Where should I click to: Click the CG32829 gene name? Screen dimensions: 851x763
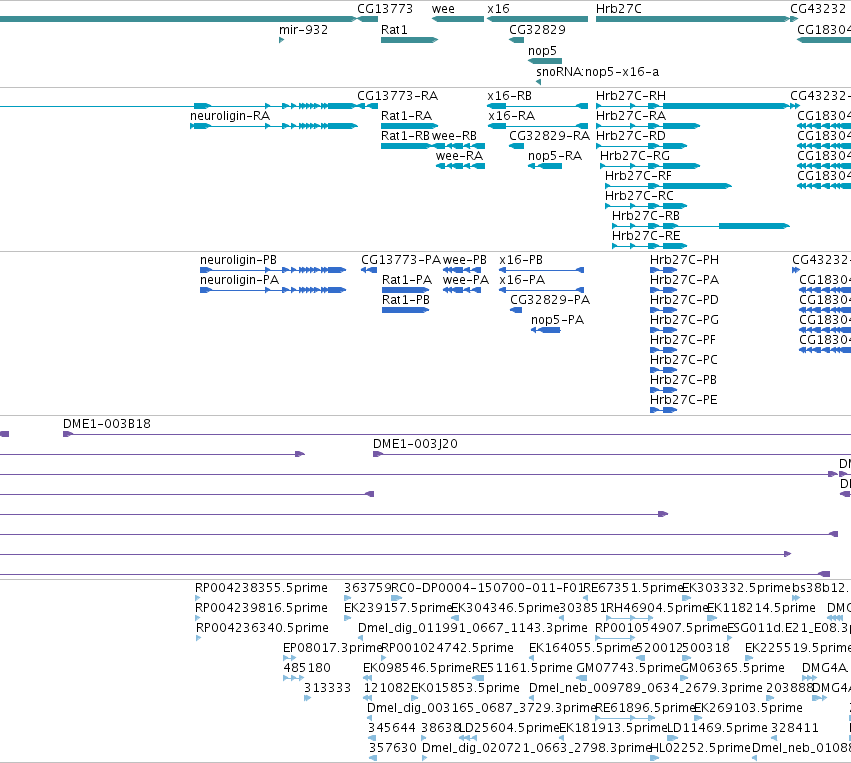click(x=537, y=30)
